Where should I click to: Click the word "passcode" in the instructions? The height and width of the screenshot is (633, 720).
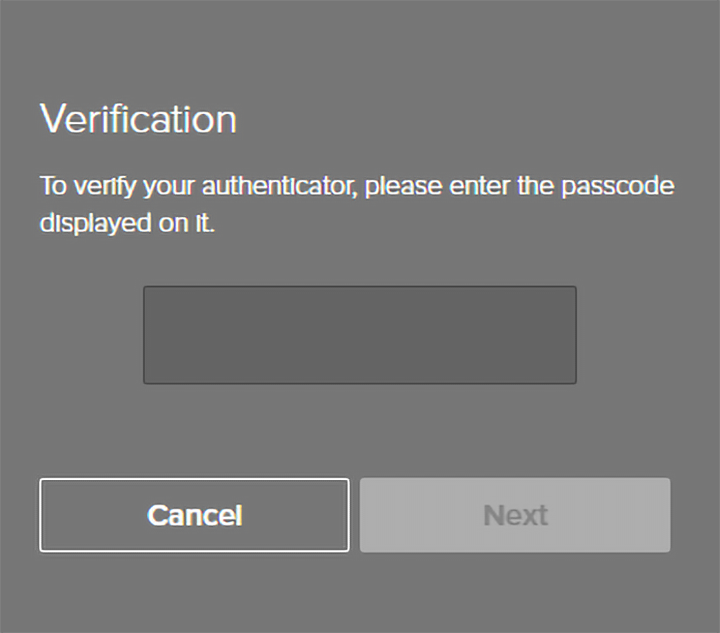pos(617,187)
